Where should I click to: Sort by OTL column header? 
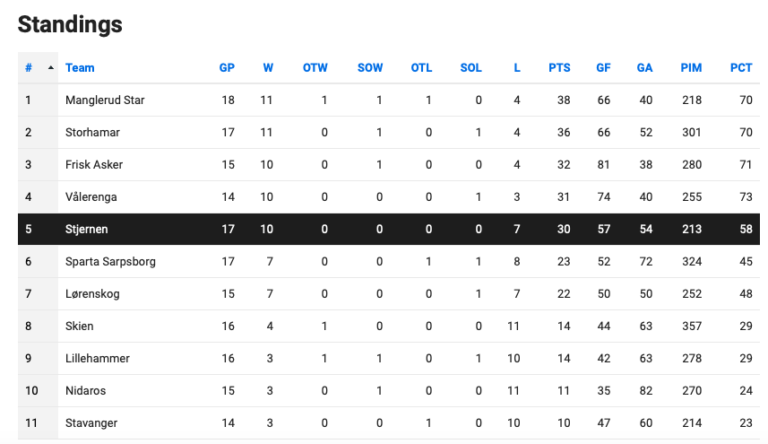coord(421,68)
